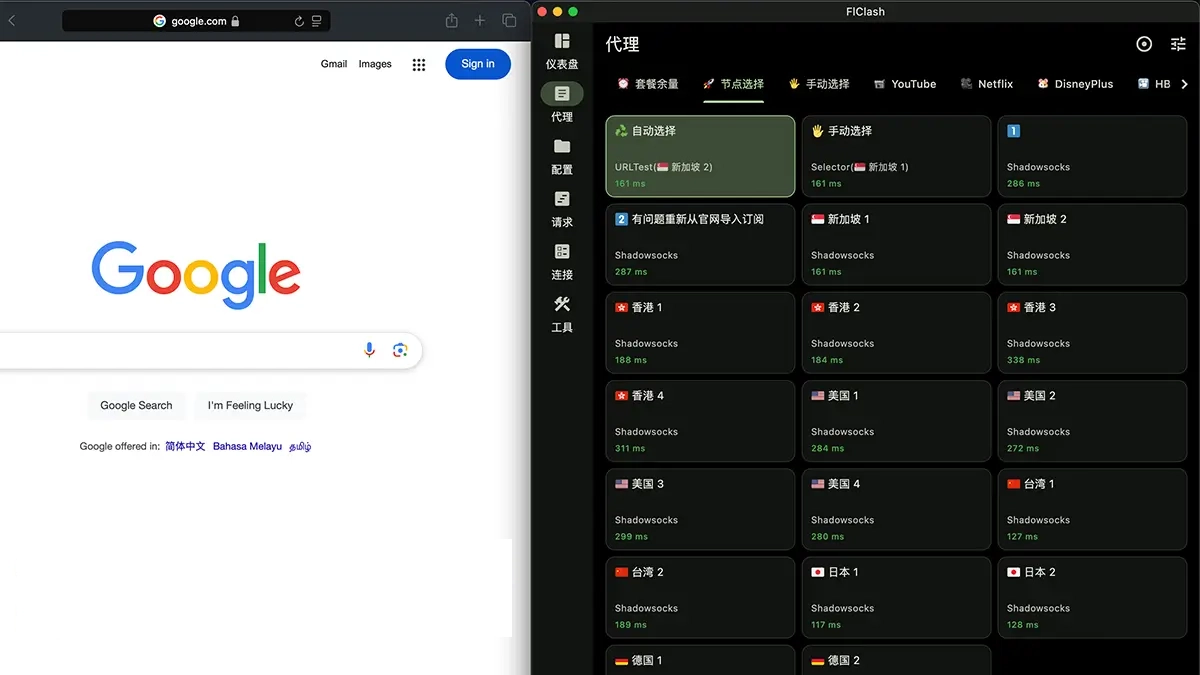Image resolution: width=1200 pixels, height=675 pixels.
Task: Switch to the Netflix proxy group tab
Action: click(x=986, y=84)
